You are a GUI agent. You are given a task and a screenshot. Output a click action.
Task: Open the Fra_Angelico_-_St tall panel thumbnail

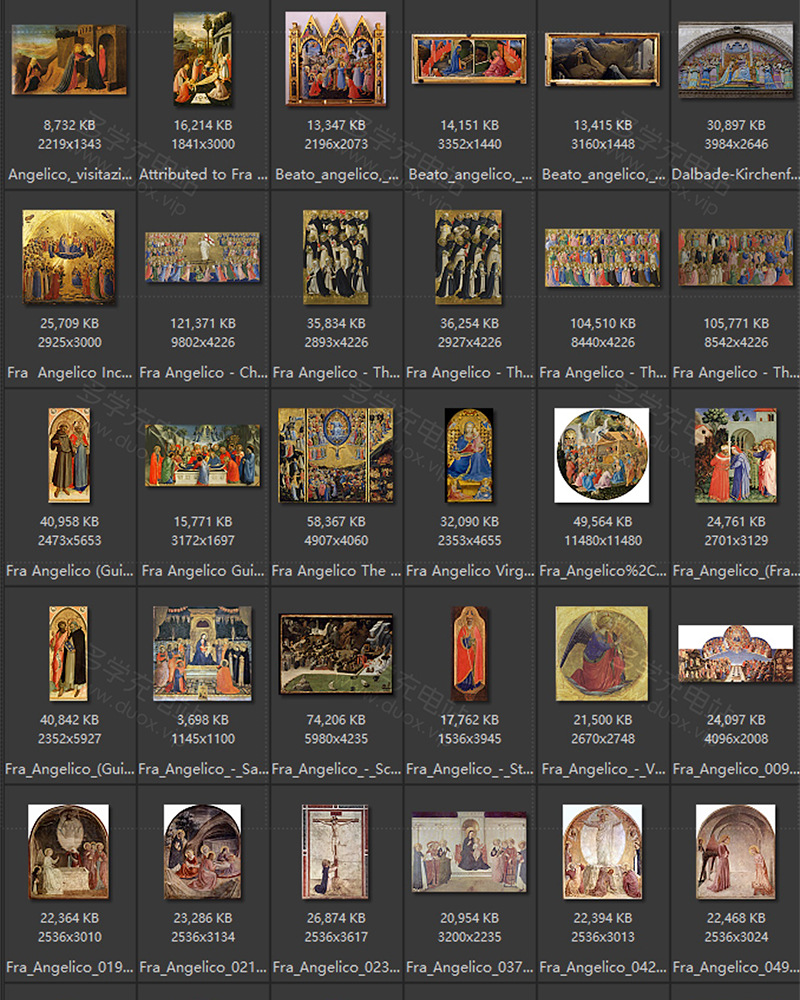[x=469, y=653]
